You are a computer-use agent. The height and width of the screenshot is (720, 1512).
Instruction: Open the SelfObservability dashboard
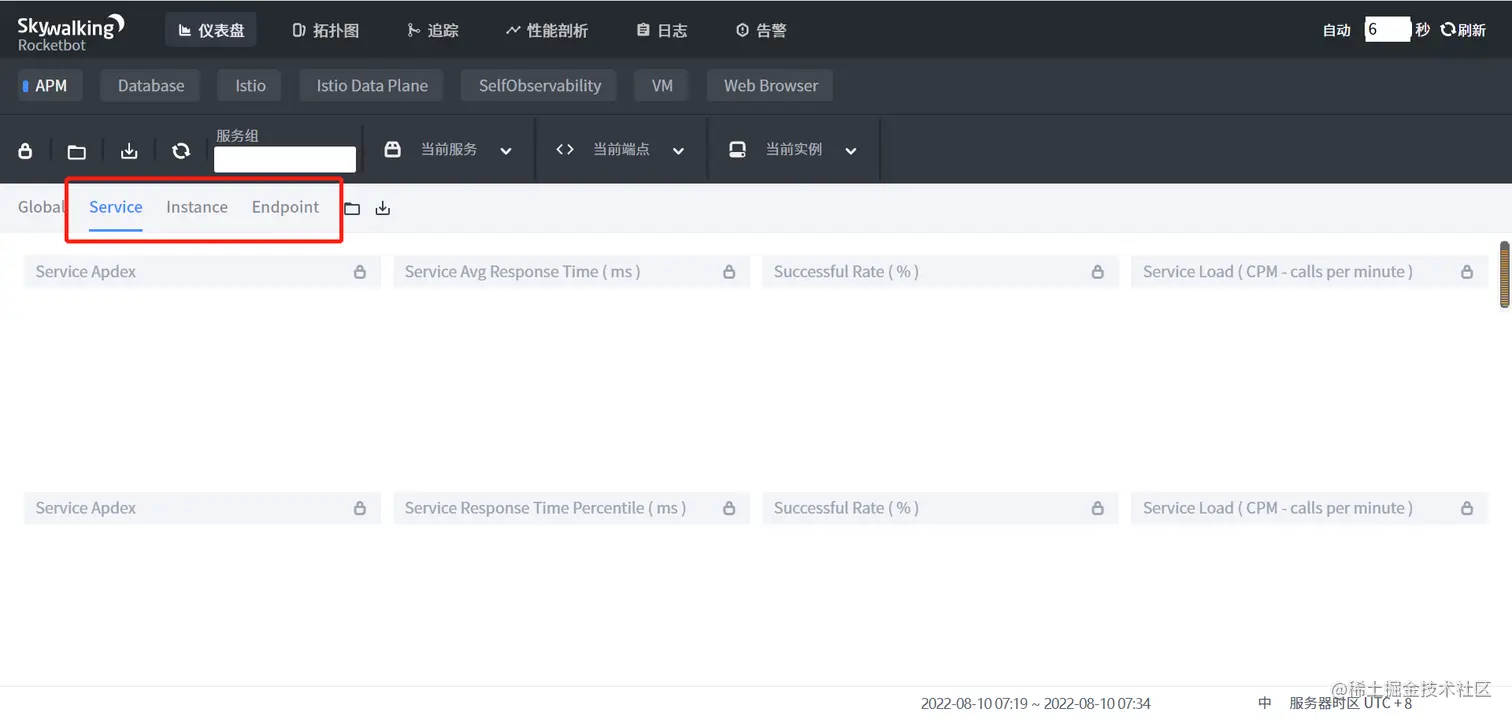(540, 85)
